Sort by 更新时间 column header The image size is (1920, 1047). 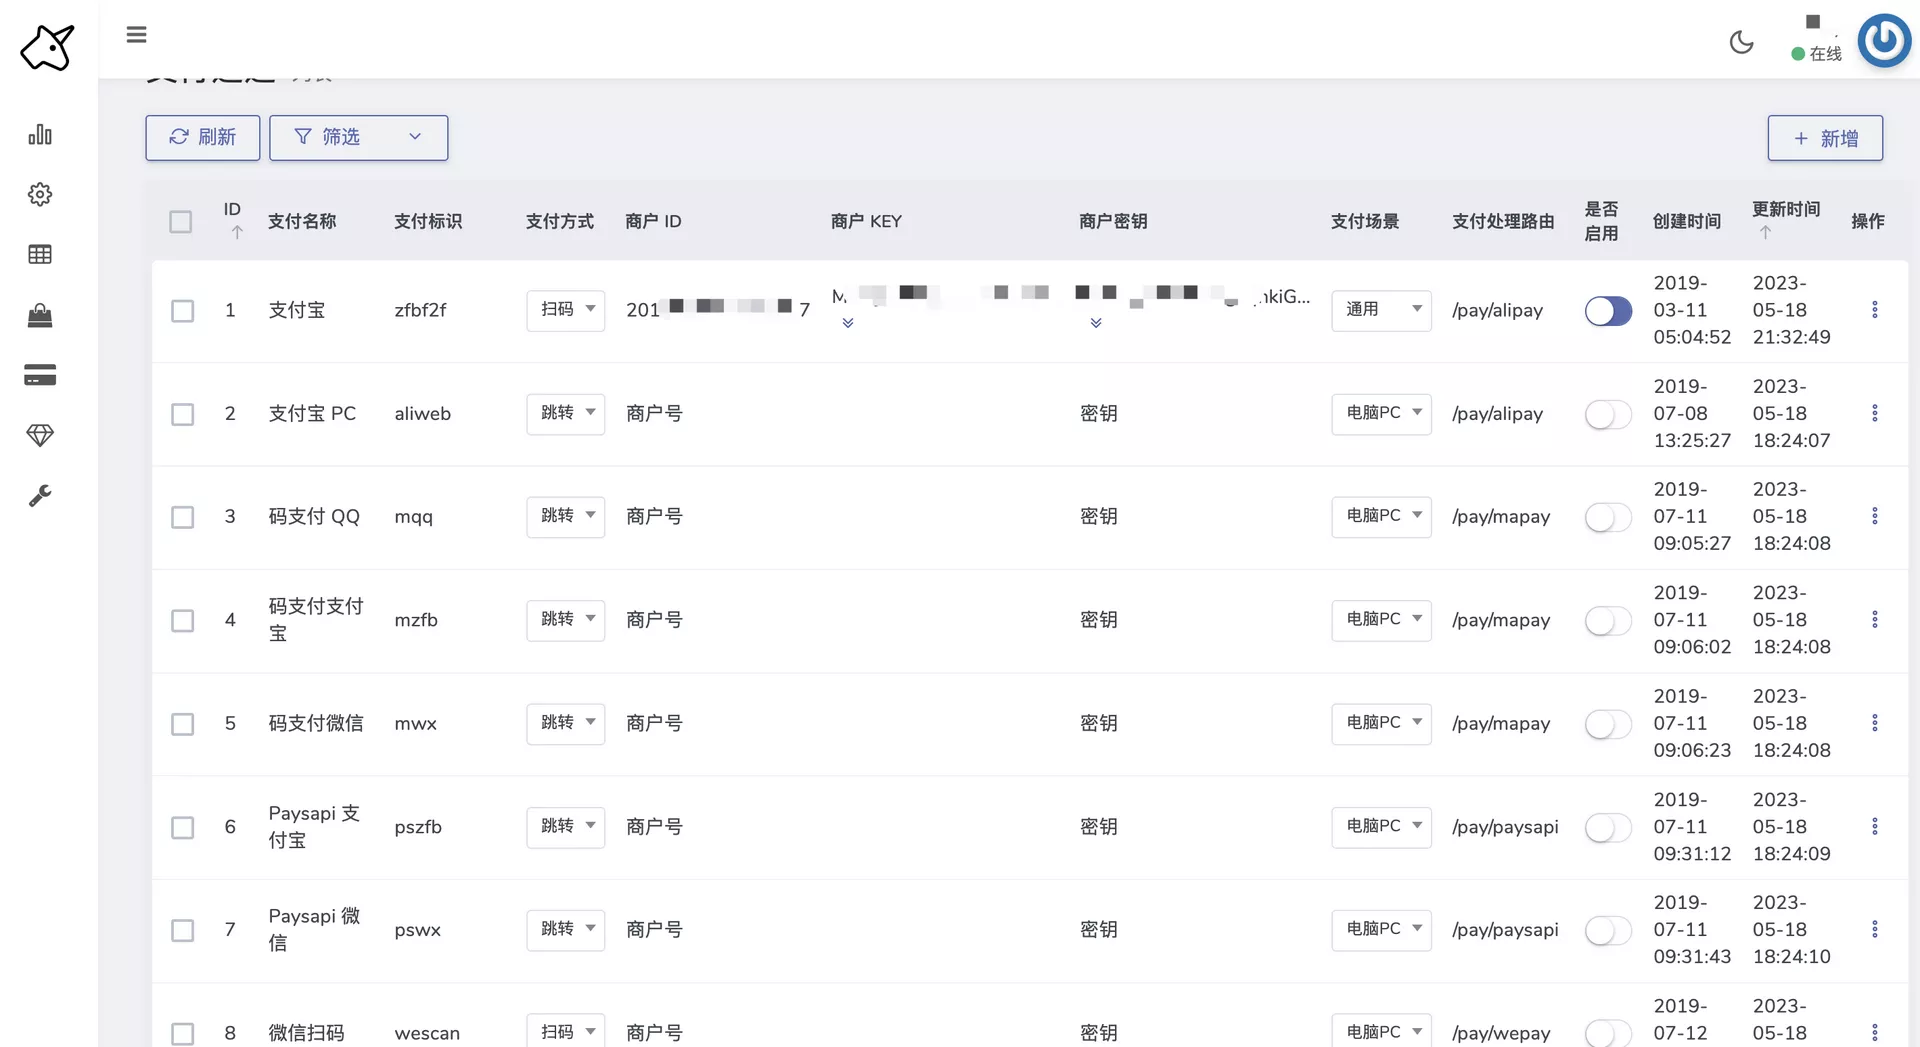1785,210
